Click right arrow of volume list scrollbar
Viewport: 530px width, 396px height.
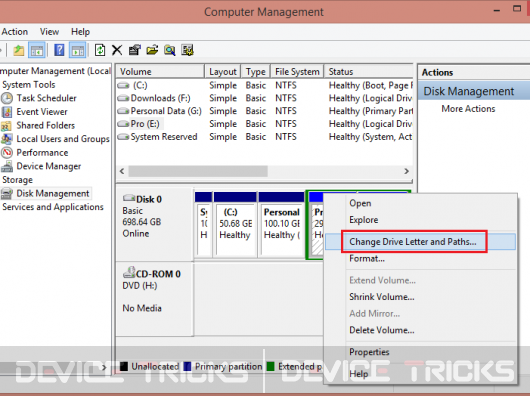pyautogui.click(x=406, y=171)
